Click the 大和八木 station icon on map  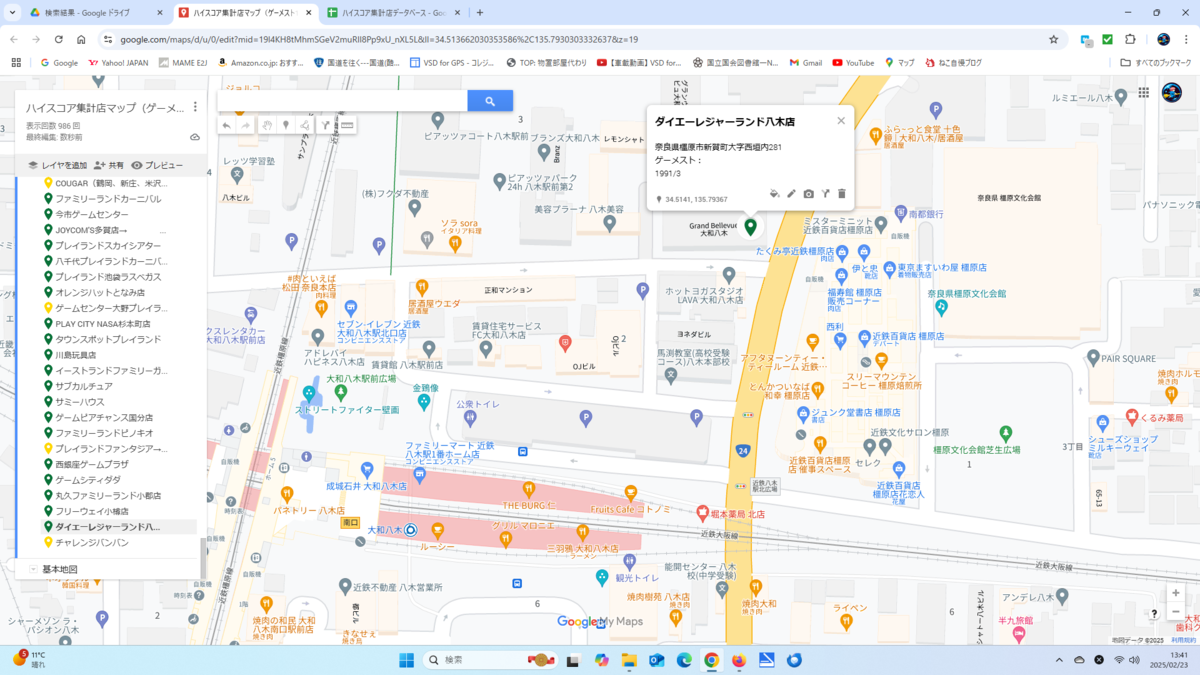click(x=410, y=530)
